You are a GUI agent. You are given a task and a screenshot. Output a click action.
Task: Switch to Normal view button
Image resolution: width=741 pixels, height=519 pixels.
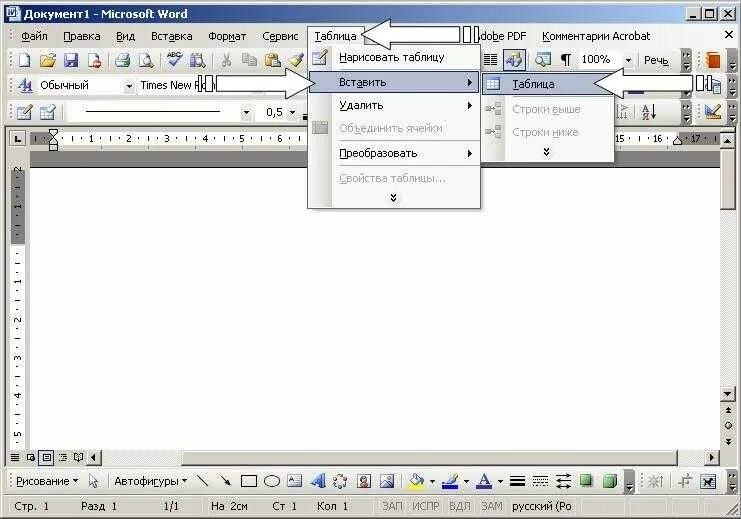pos(15,458)
